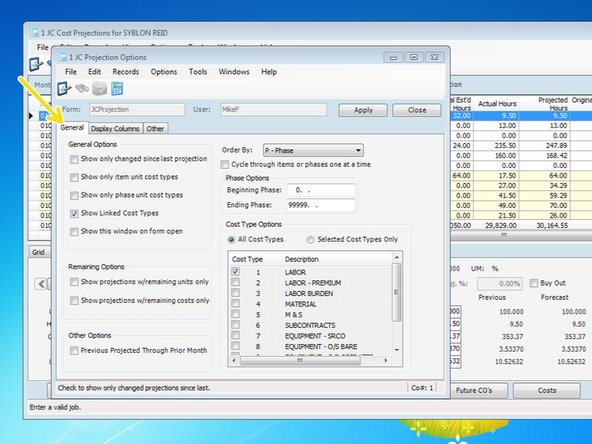Click the left arrow navigation button below Grid tab

[x=41, y=284]
